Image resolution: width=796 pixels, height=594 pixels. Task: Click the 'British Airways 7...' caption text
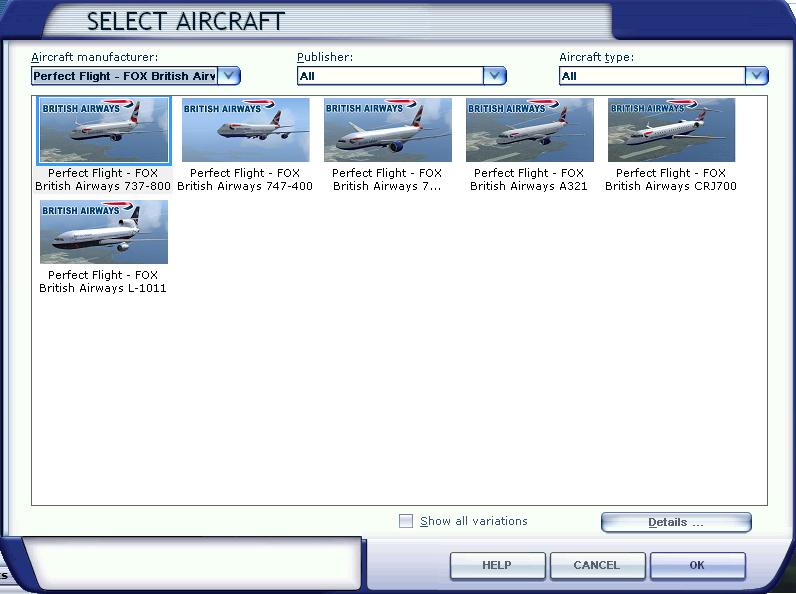[x=387, y=186]
